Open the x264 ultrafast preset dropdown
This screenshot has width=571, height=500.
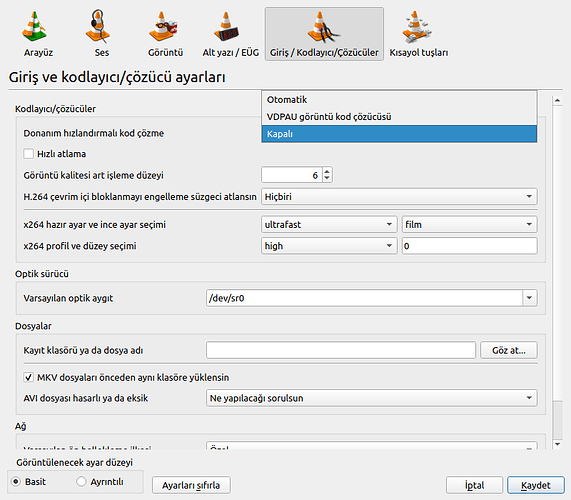pos(329,225)
